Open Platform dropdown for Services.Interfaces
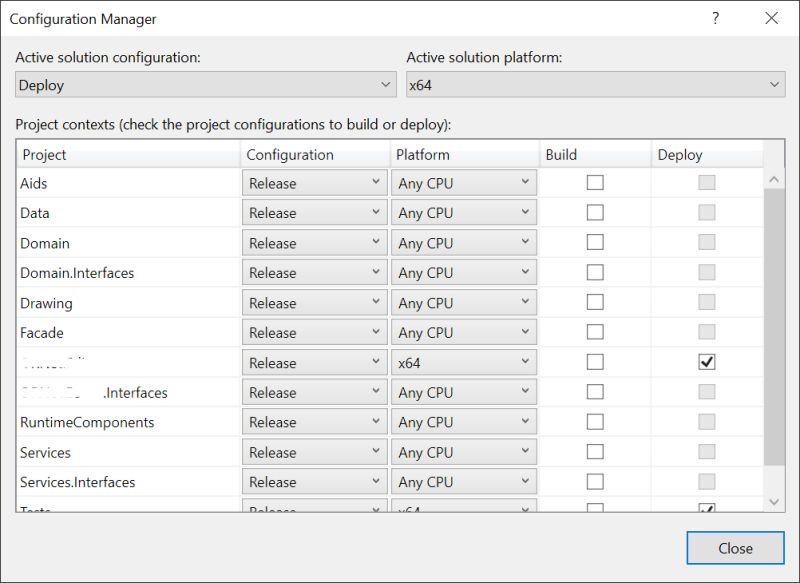The width and height of the screenshot is (800, 583). (x=465, y=482)
